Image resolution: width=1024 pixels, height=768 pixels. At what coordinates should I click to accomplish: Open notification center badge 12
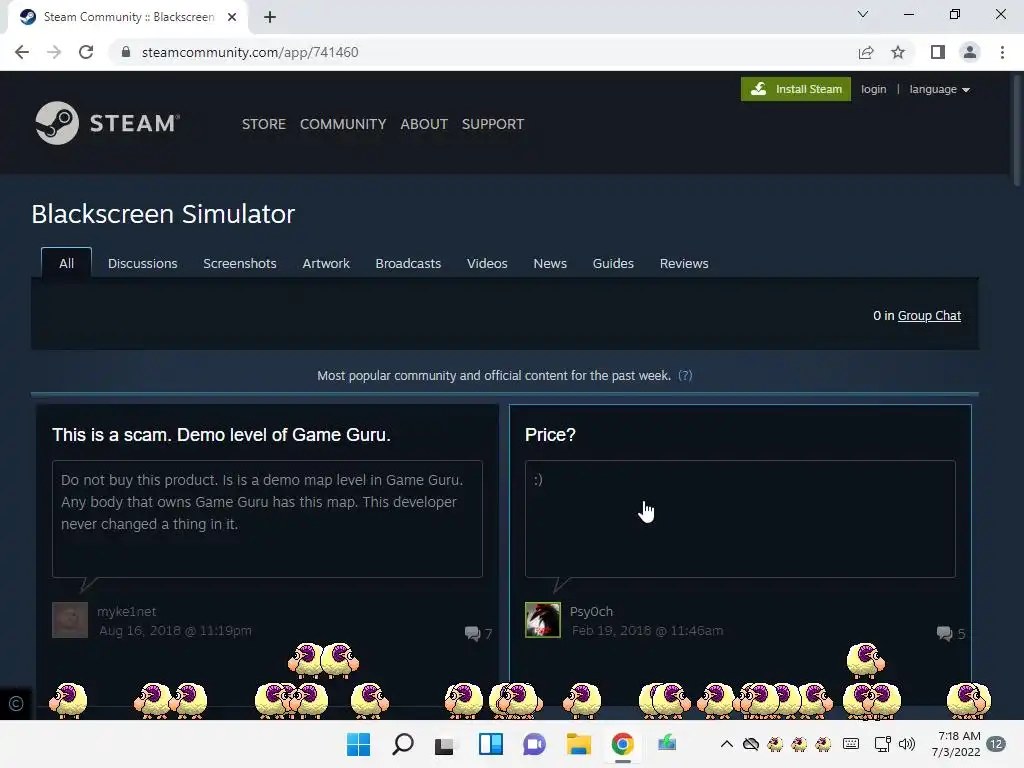click(996, 744)
